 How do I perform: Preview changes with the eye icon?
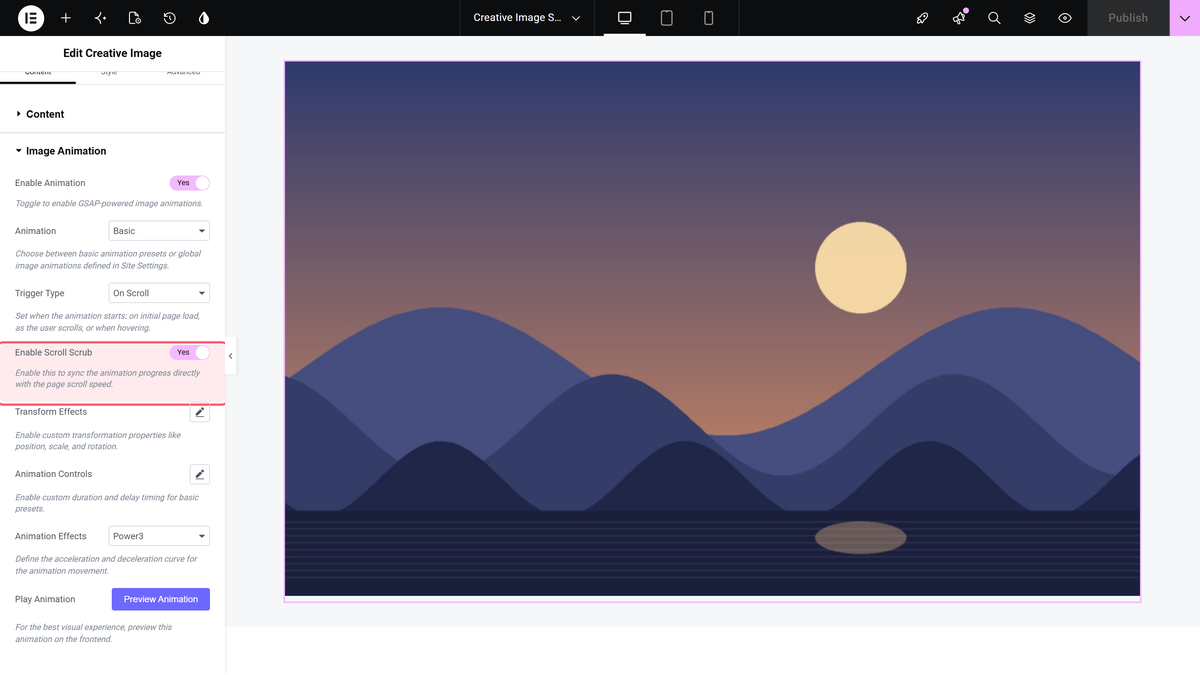click(x=1065, y=18)
